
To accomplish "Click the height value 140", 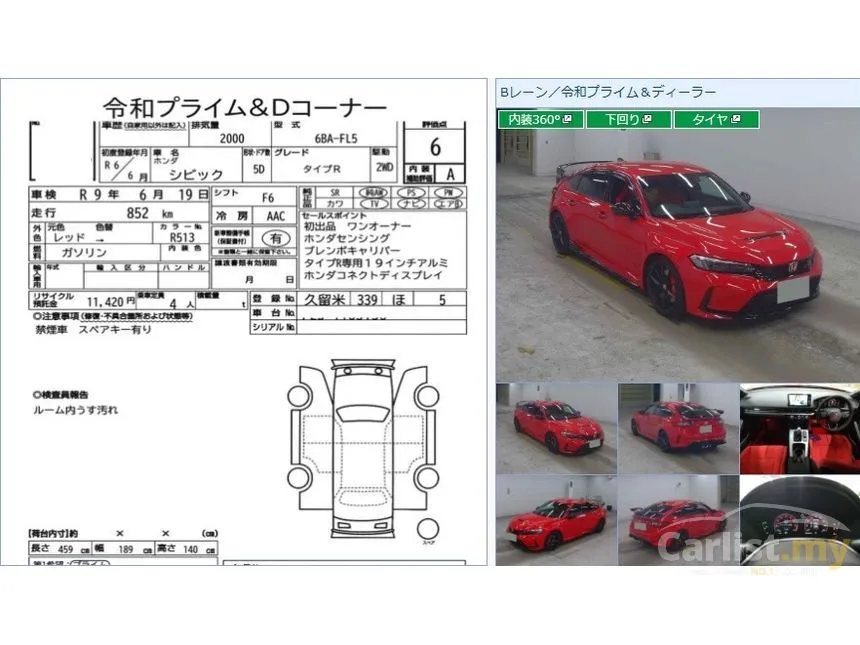I will [190, 548].
